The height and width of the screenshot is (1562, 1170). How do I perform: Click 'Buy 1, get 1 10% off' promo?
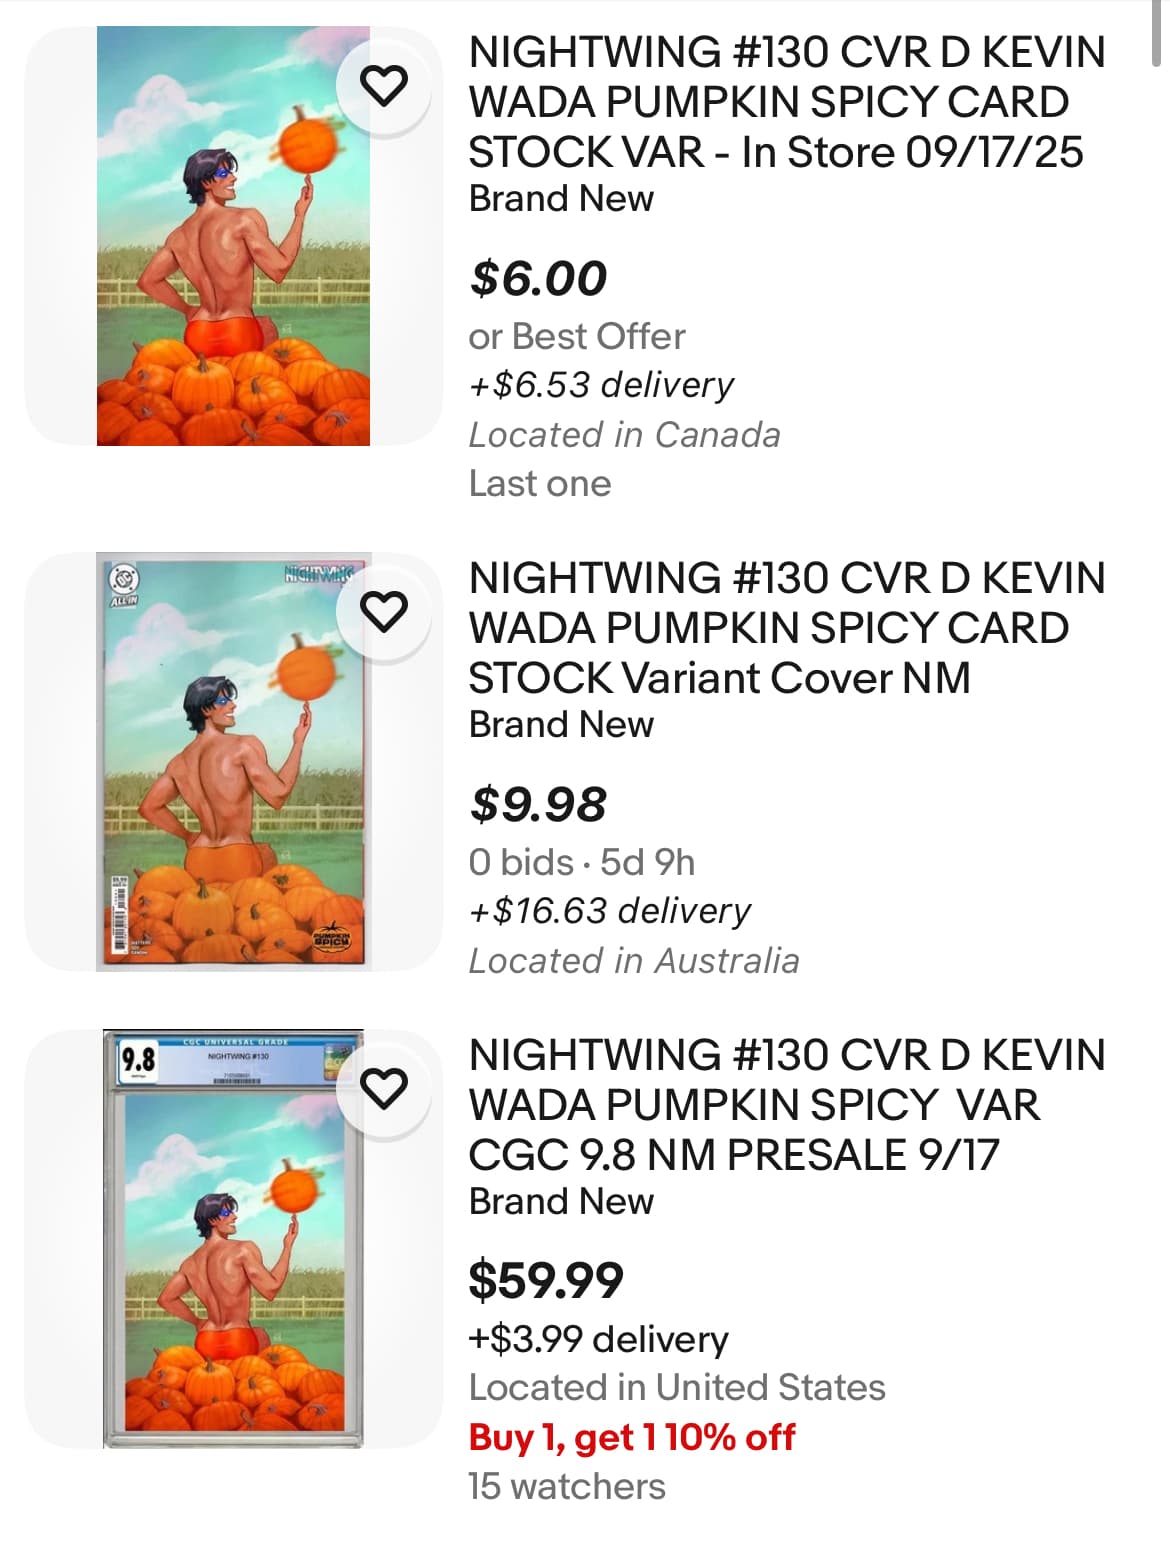click(x=632, y=1437)
